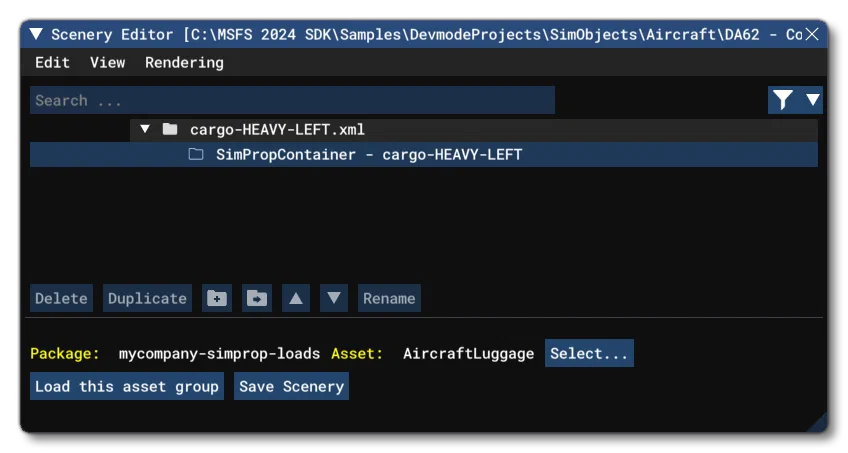Click the cargo-HEAVY-LEFT.xml folder icon
The height and width of the screenshot is (453, 848).
coord(170,129)
